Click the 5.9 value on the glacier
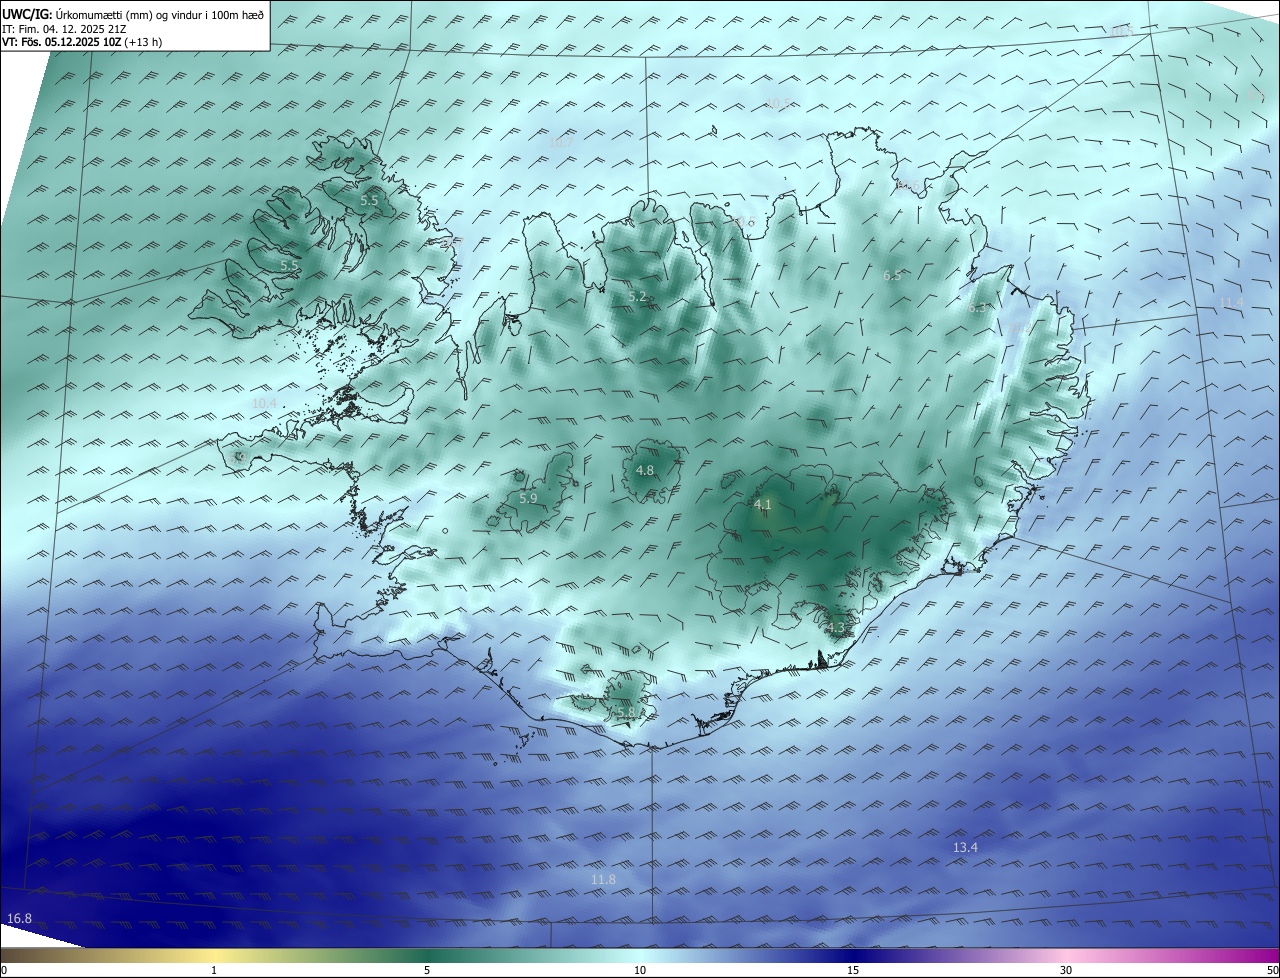 (x=528, y=498)
